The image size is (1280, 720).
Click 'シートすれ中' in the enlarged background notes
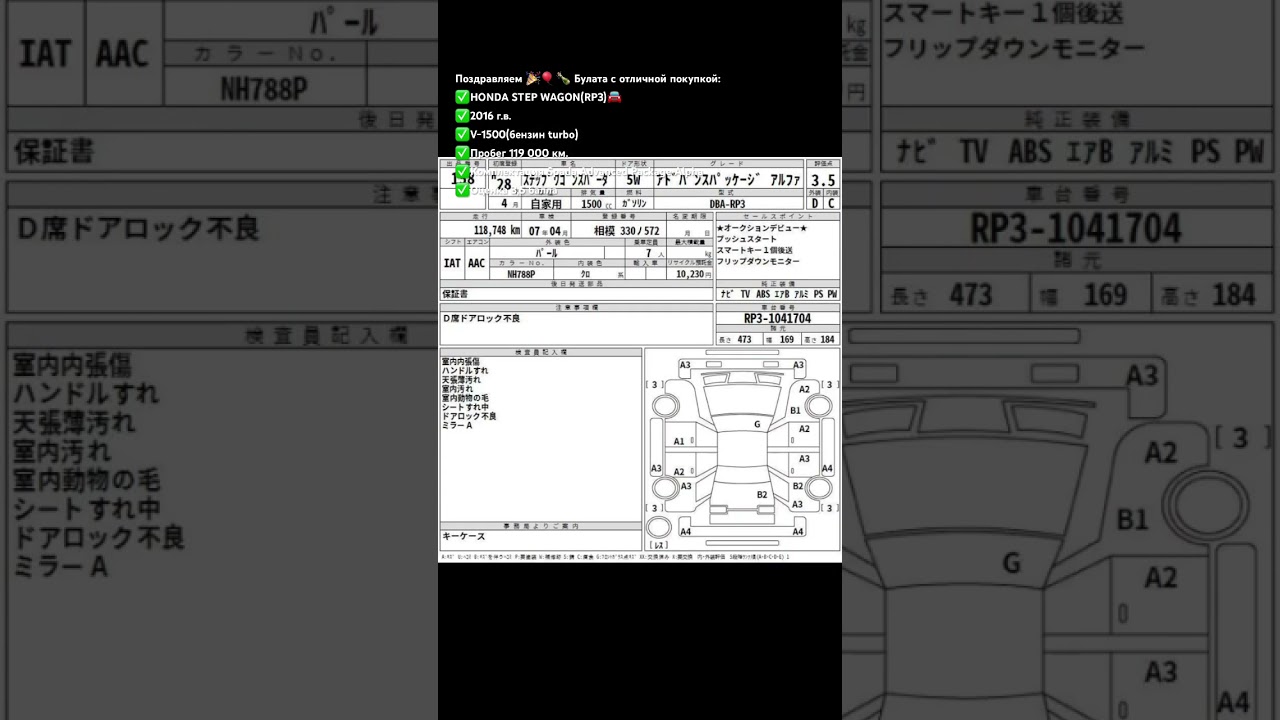(86, 509)
